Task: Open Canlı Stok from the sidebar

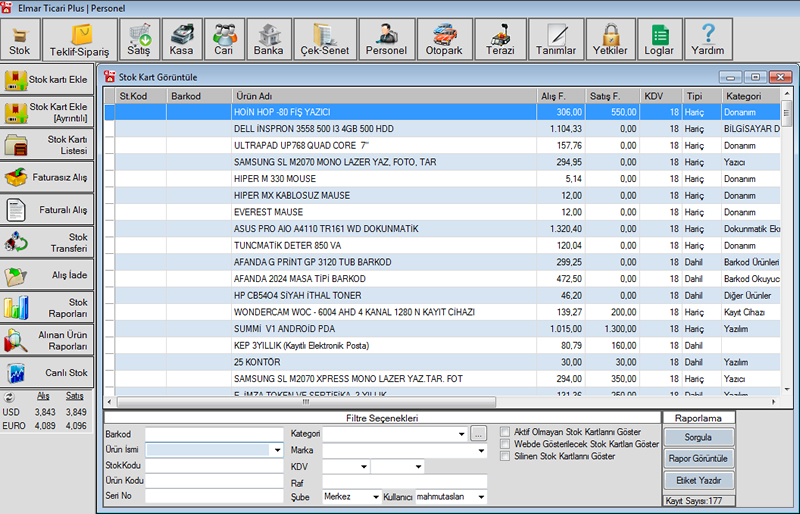Action: click(48, 374)
